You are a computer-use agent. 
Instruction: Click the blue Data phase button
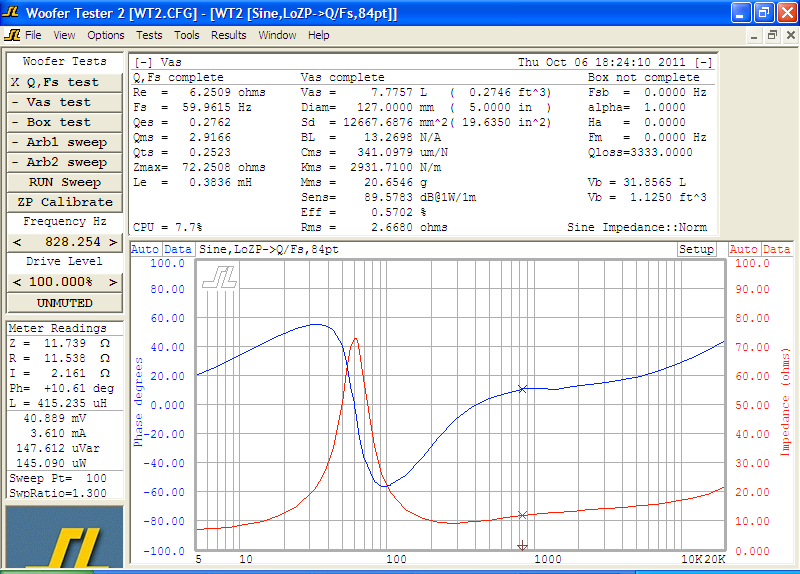(178, 249)
